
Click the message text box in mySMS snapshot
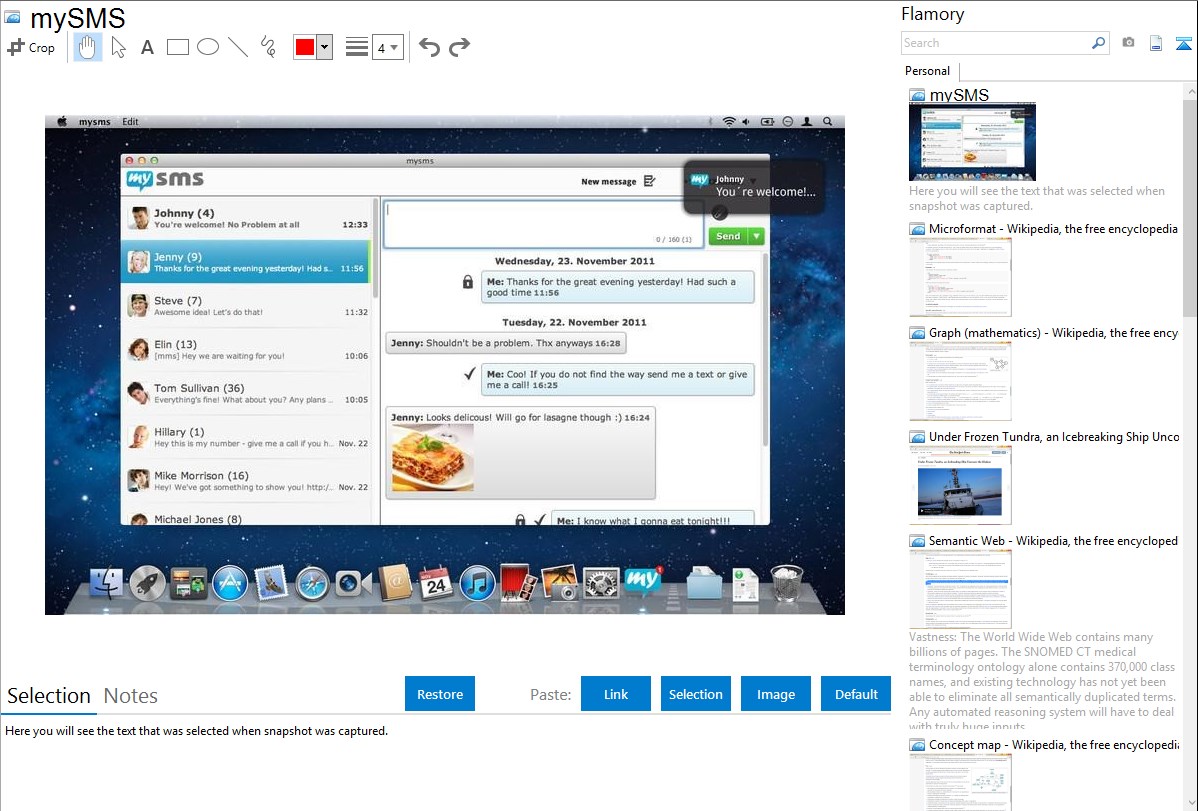(x=543, y=224)
